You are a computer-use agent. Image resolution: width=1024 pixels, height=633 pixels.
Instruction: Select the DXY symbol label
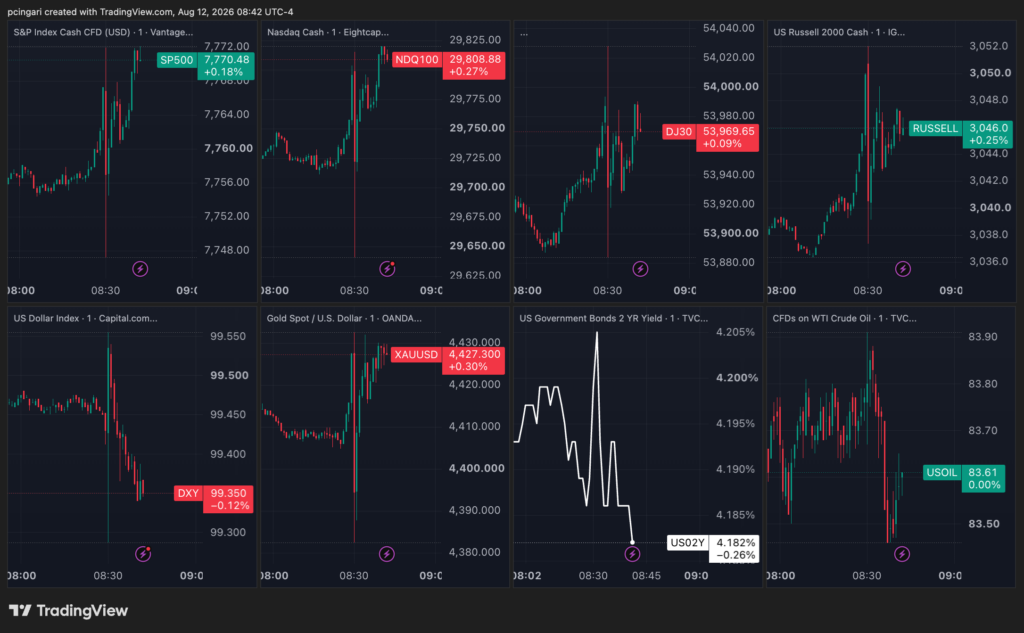(x=188, y=493)
